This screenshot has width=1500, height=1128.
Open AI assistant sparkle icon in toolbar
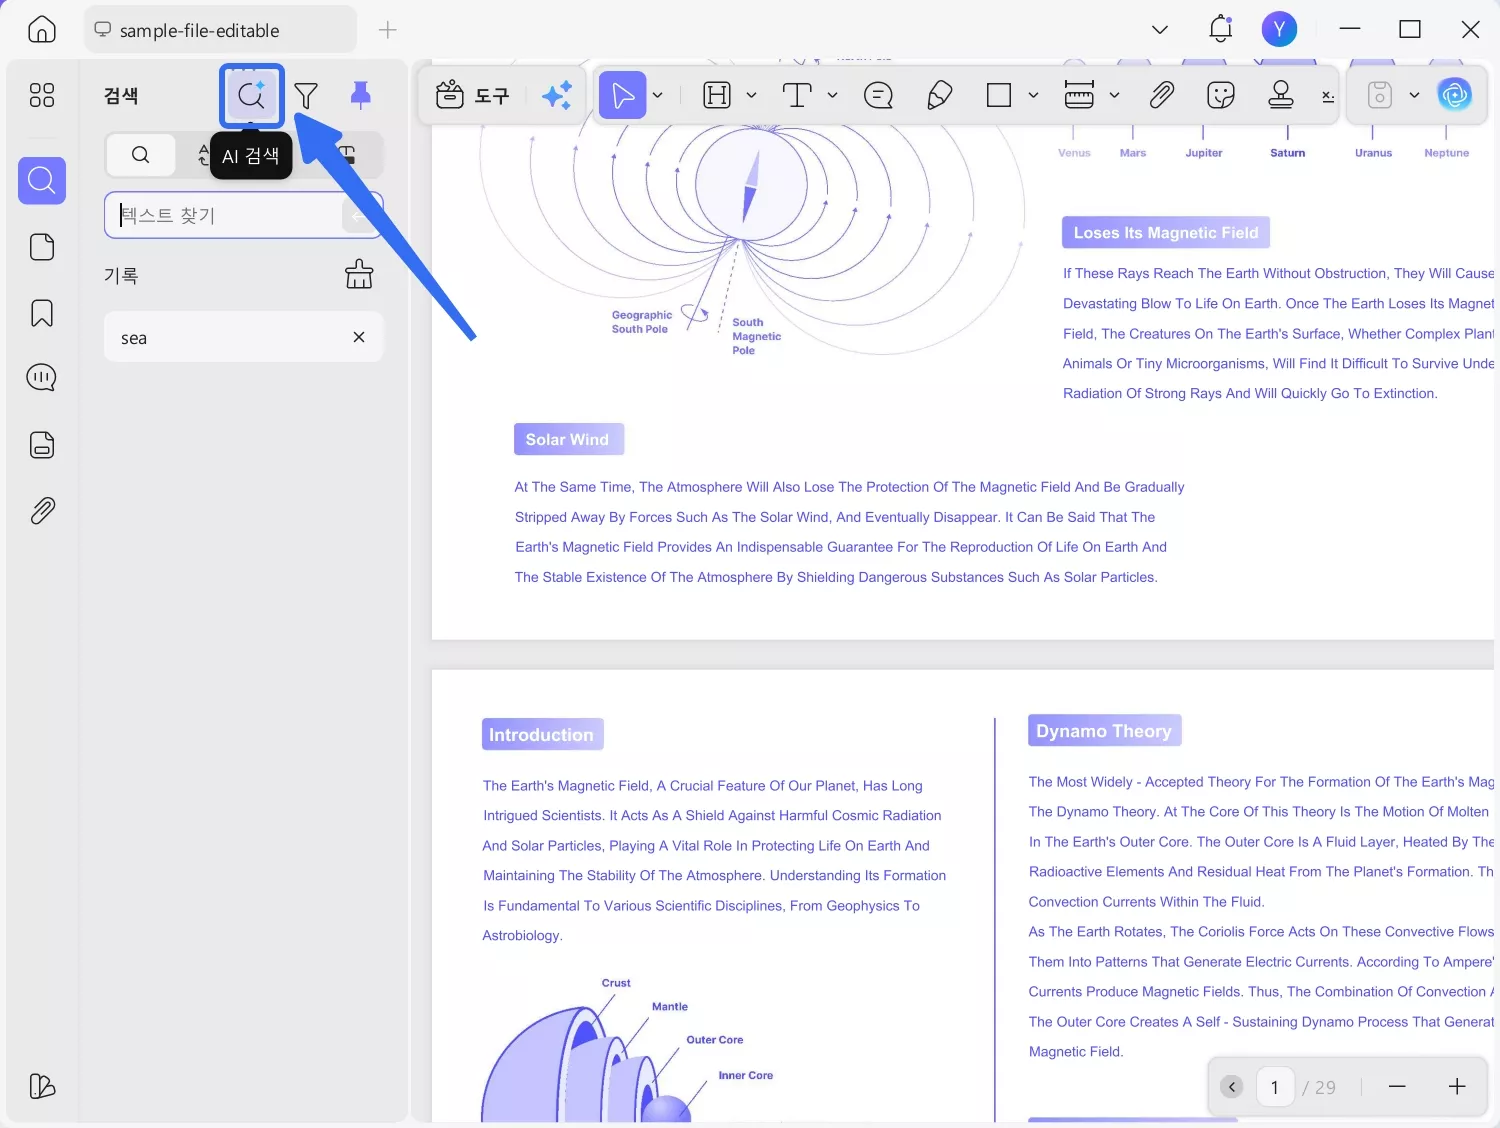pyautogui.click(x=557, y=96)
